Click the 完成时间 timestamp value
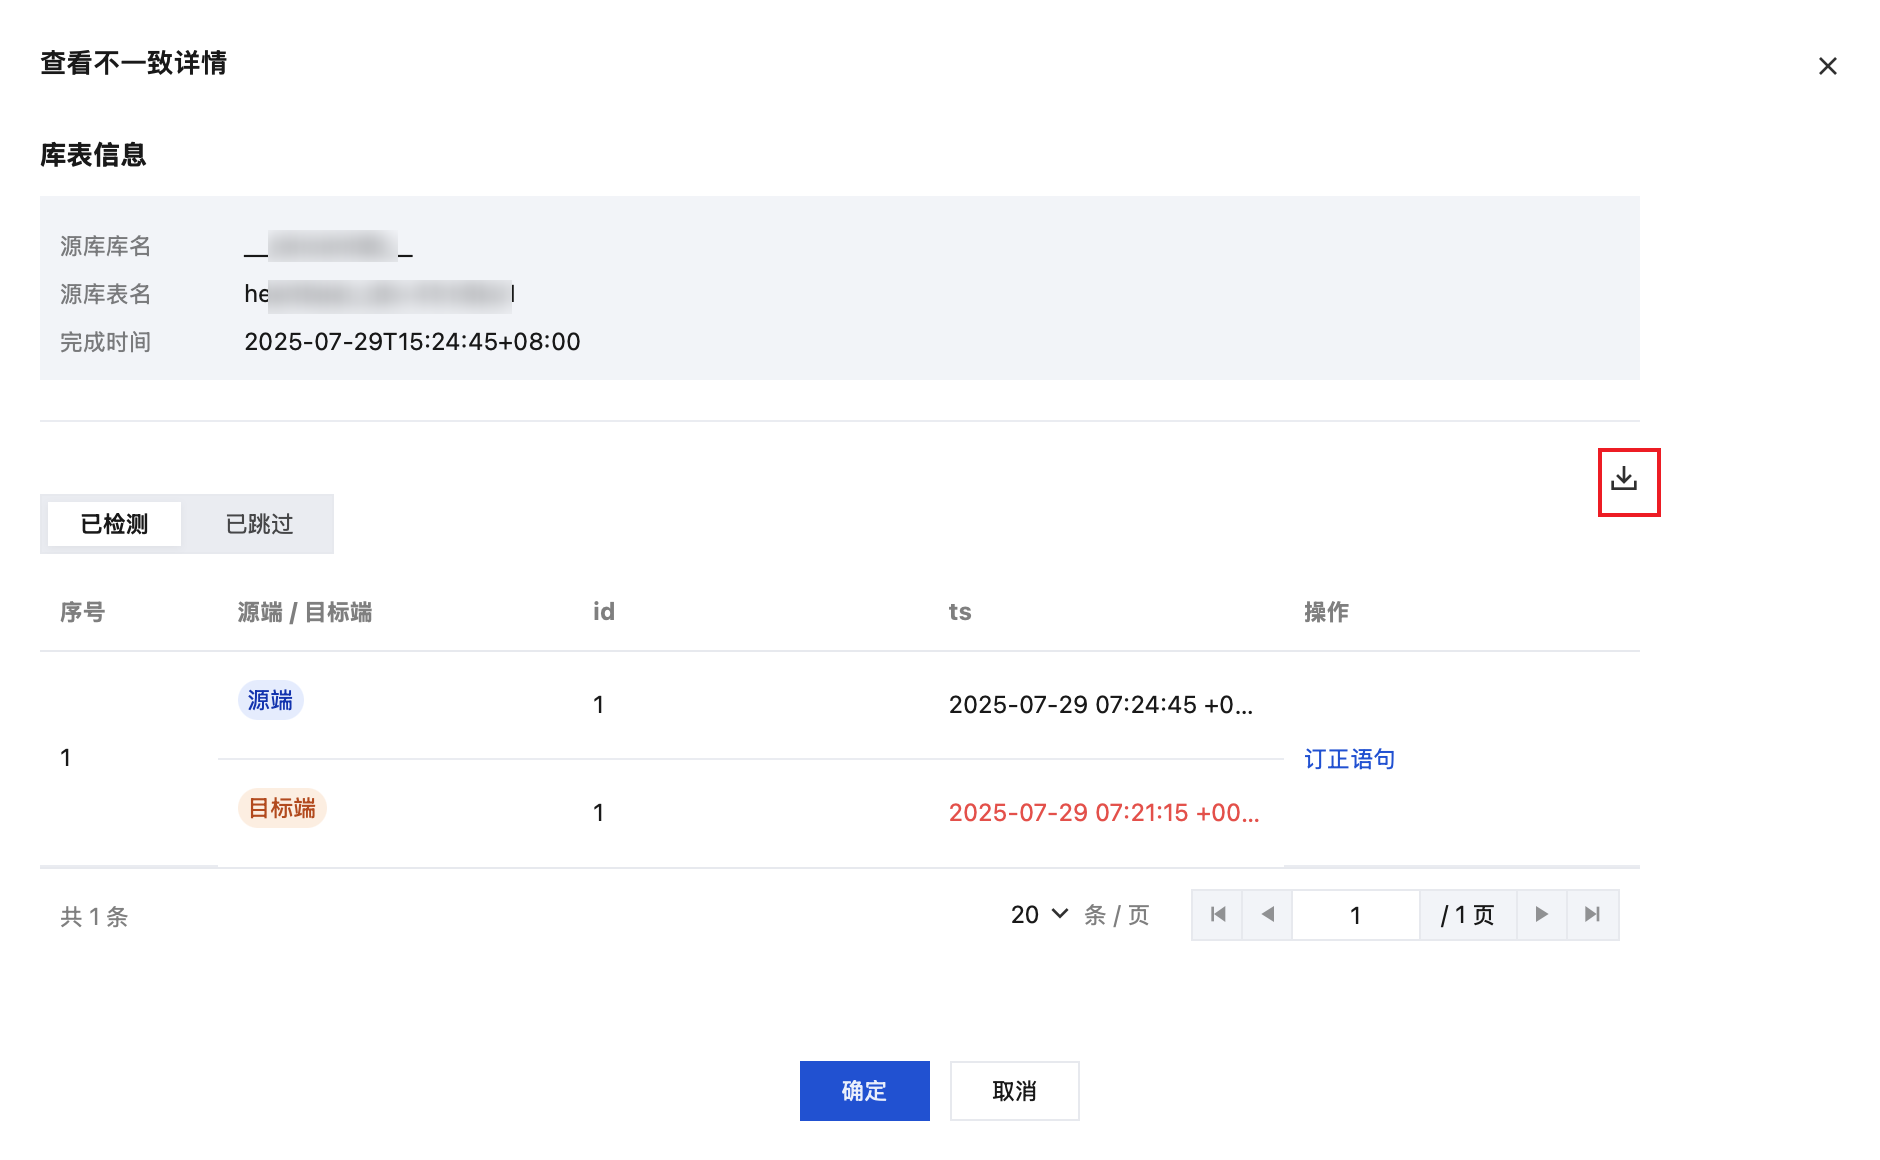 (x=412, y=342)
